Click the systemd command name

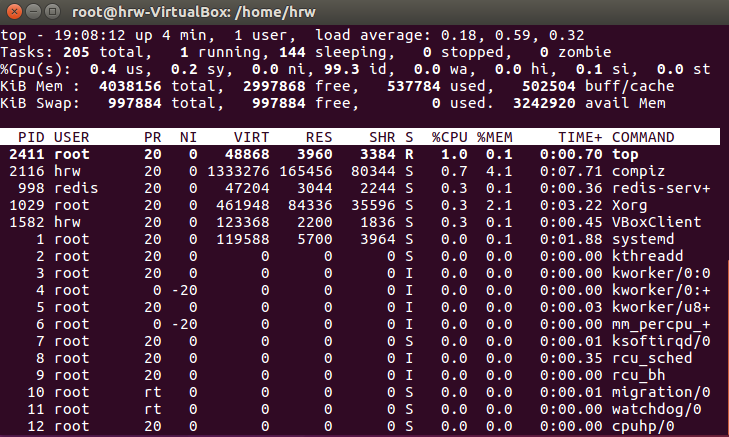643,239
